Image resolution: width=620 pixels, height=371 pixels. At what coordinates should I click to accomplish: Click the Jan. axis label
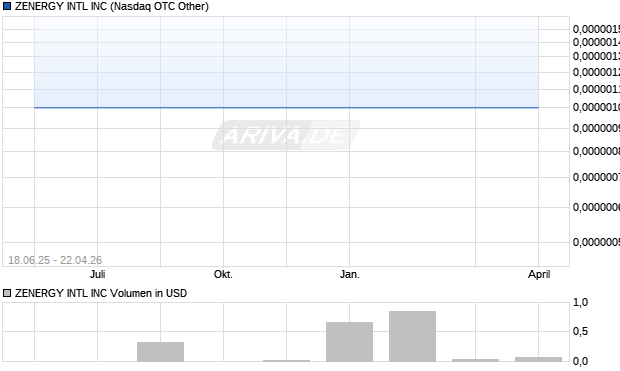(x=350, y=274)
